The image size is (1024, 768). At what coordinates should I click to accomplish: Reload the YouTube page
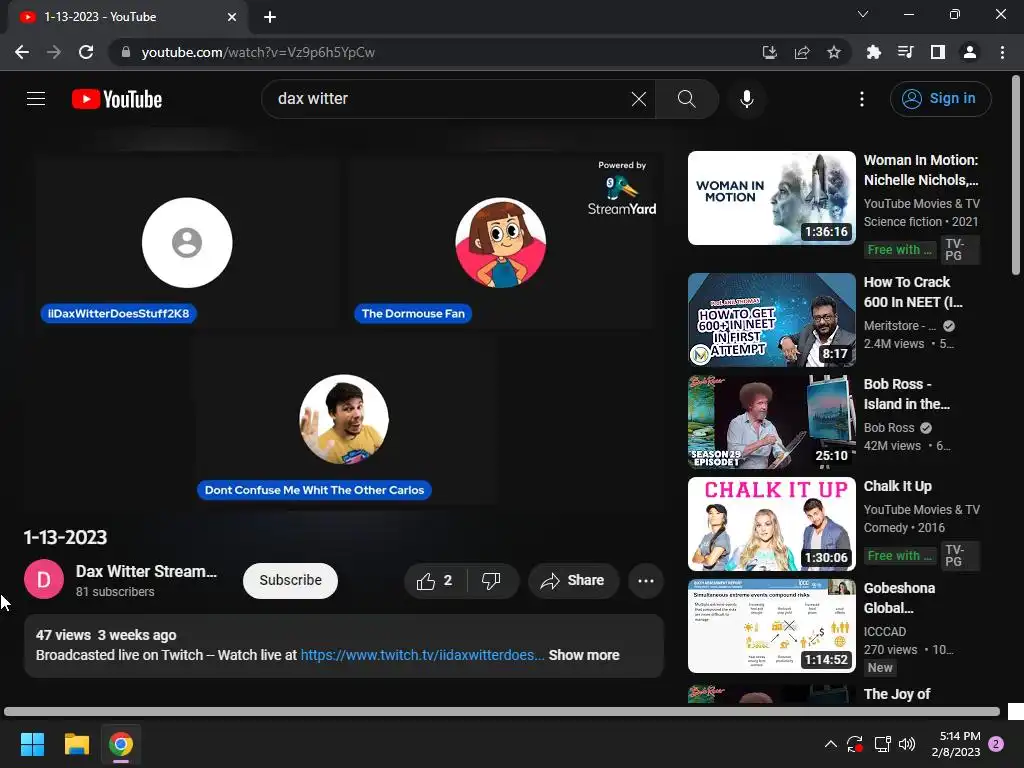tap(86, 52)
